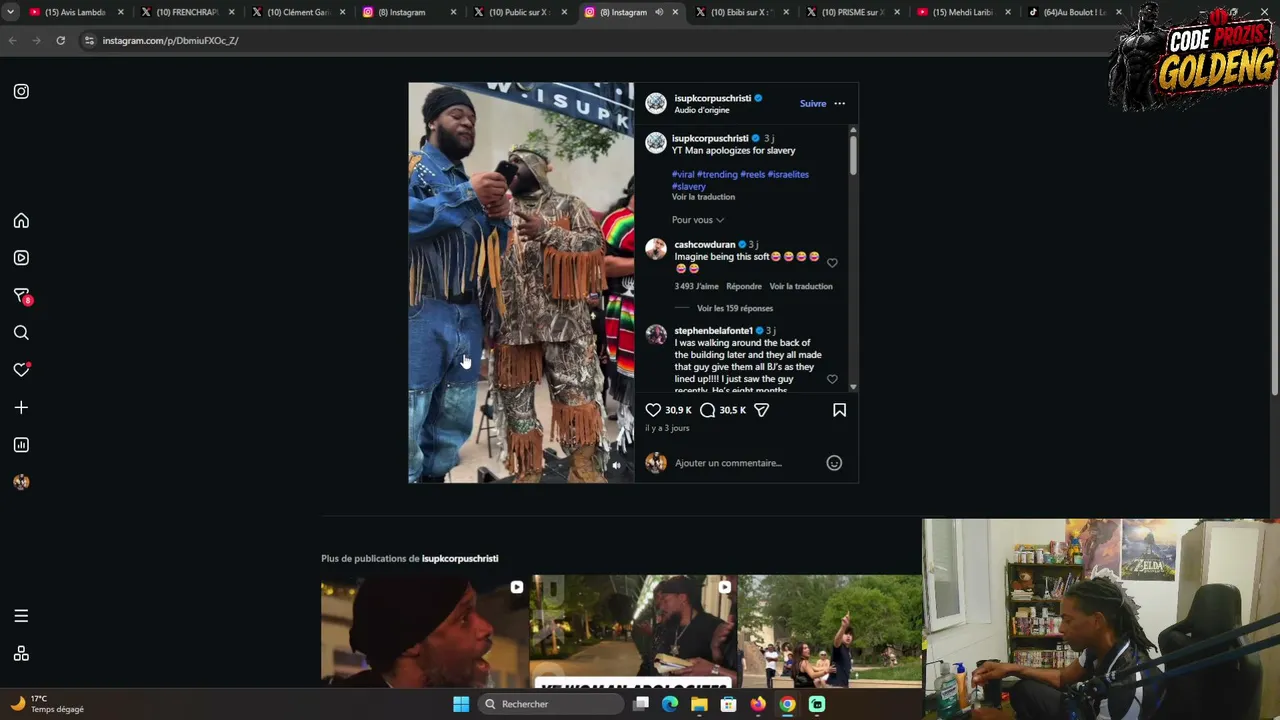The width and height of the screenshot is (1280, 720).
Task: Follow isupkcorpuschristi with the Suivre button
Action: tap(813, 103)
